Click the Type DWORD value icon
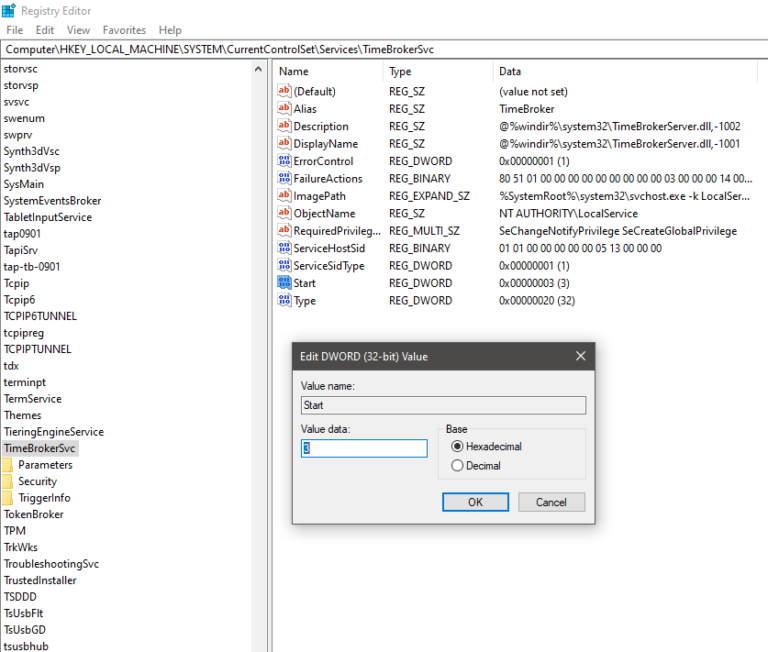 284,300
